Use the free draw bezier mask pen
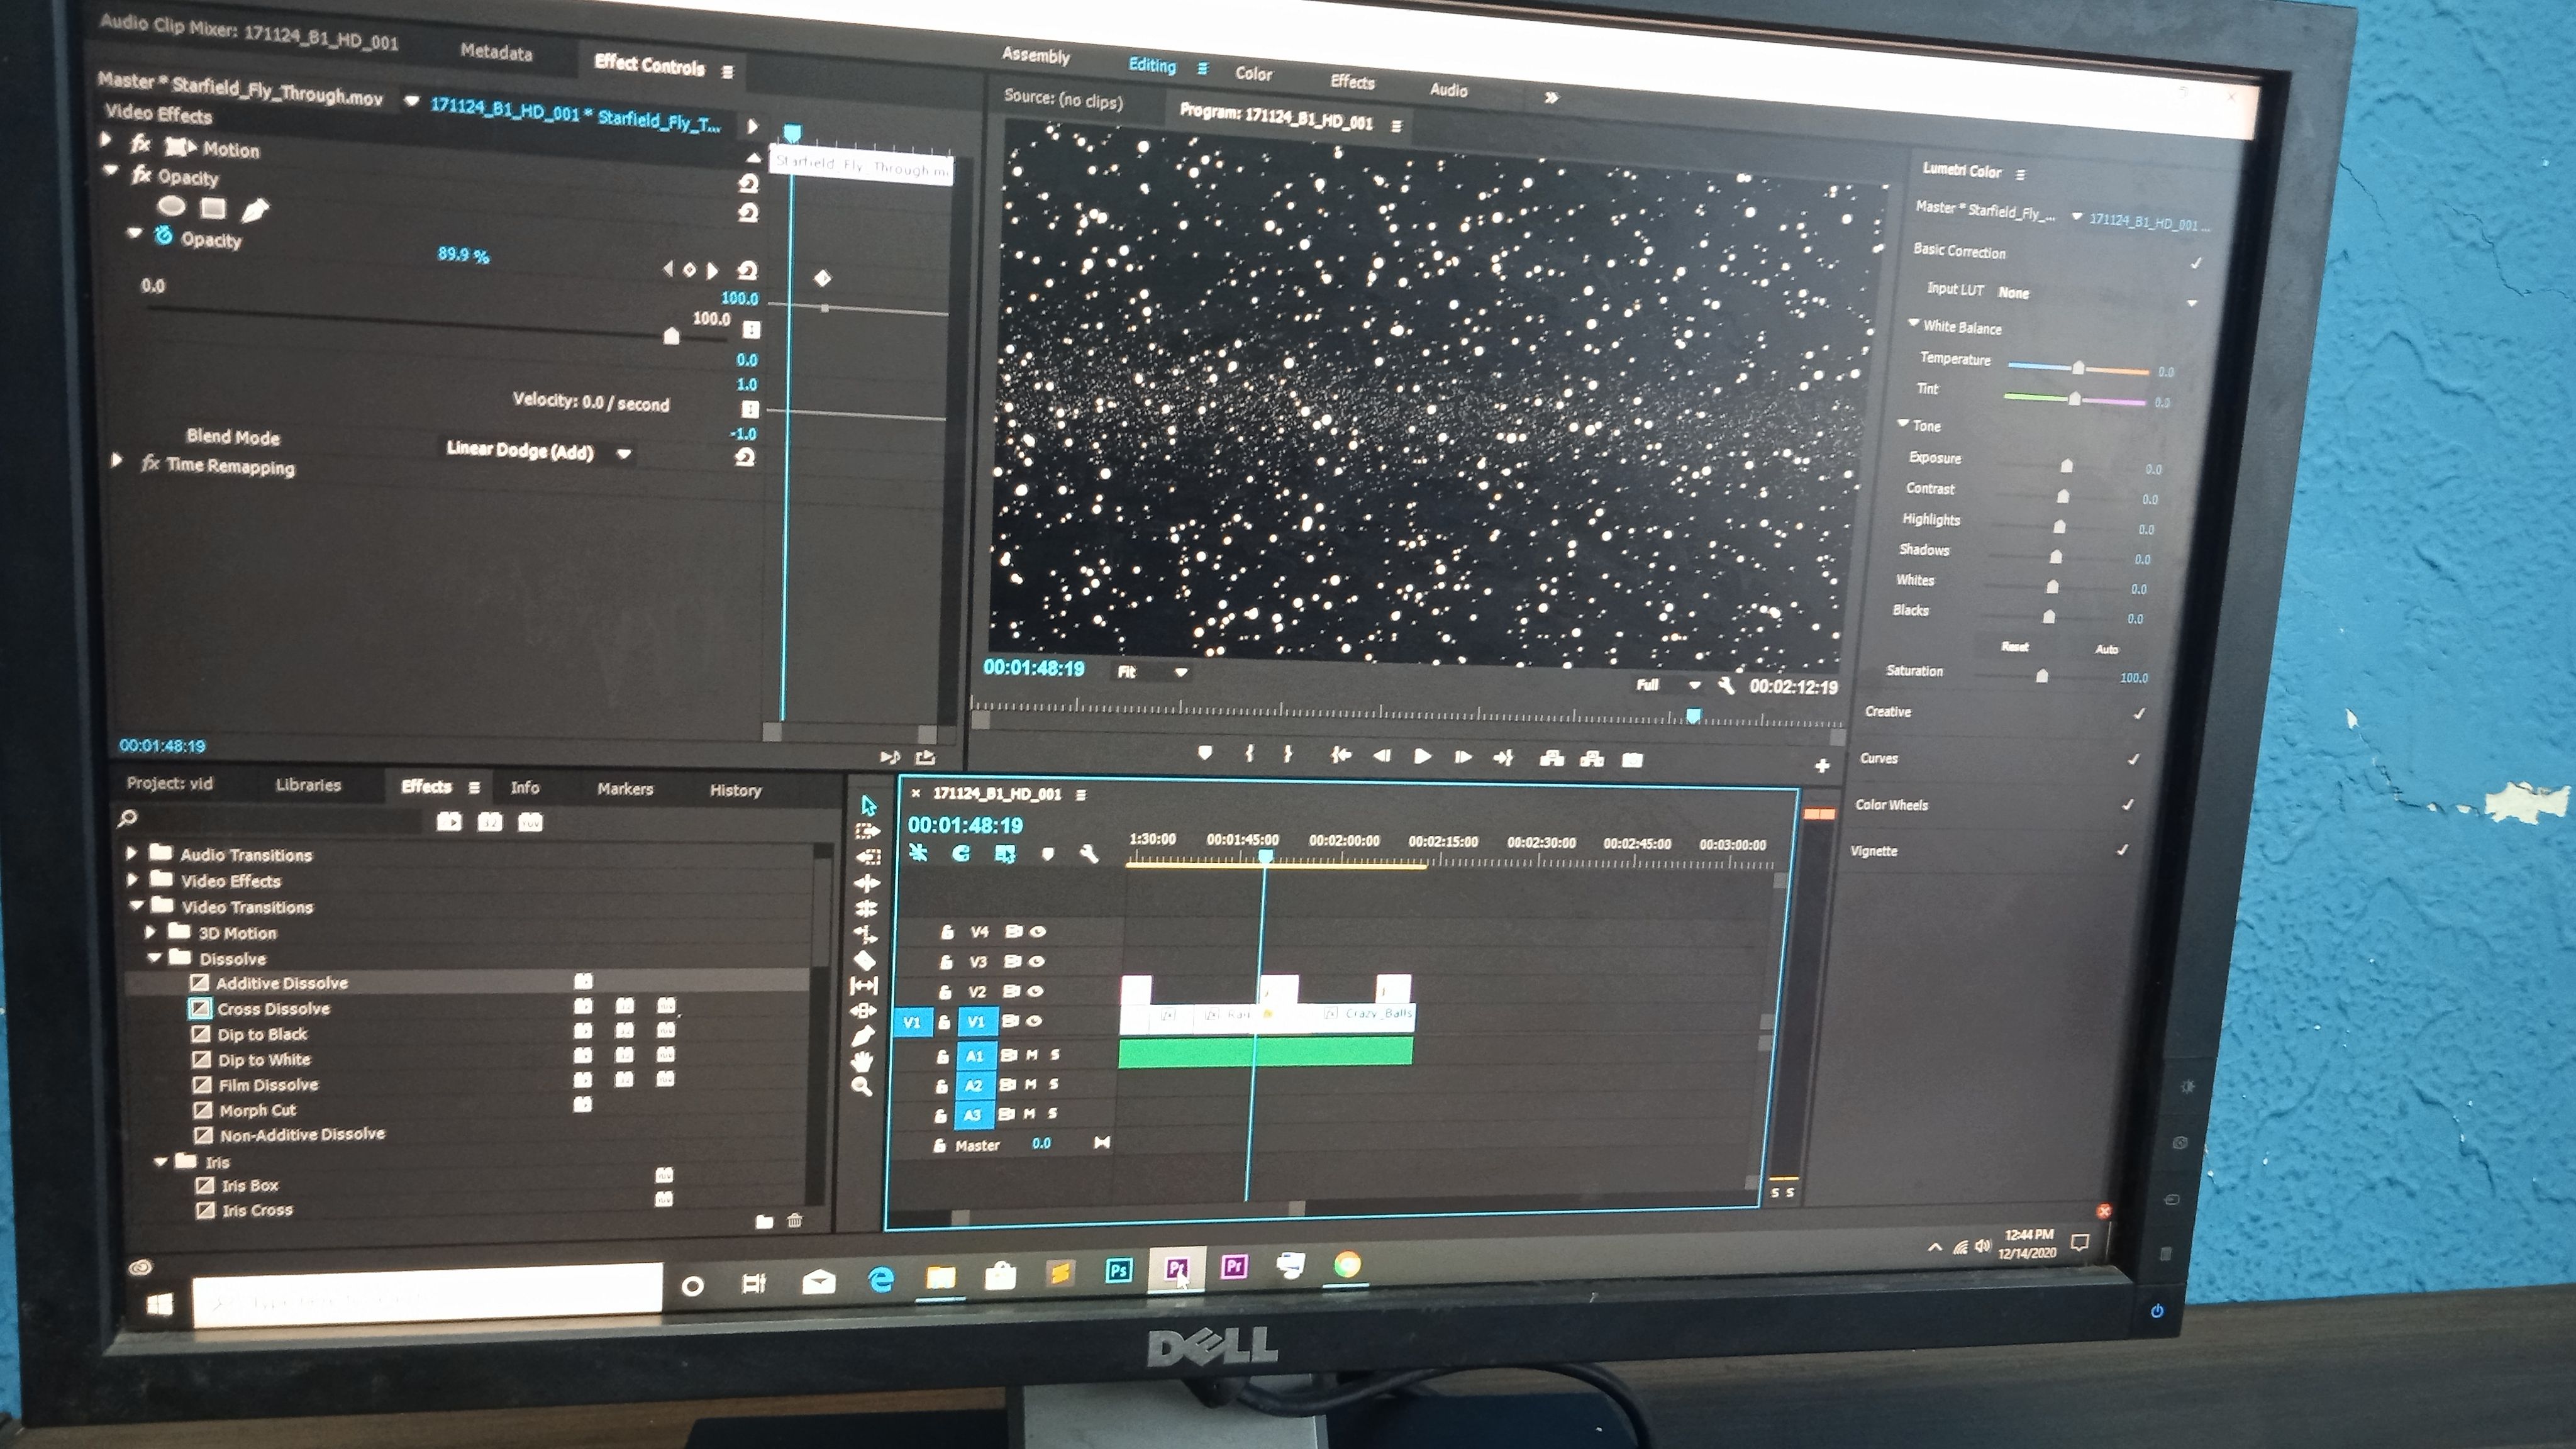This screenshot has height=1449, width=2576. (x=255, y=210)
